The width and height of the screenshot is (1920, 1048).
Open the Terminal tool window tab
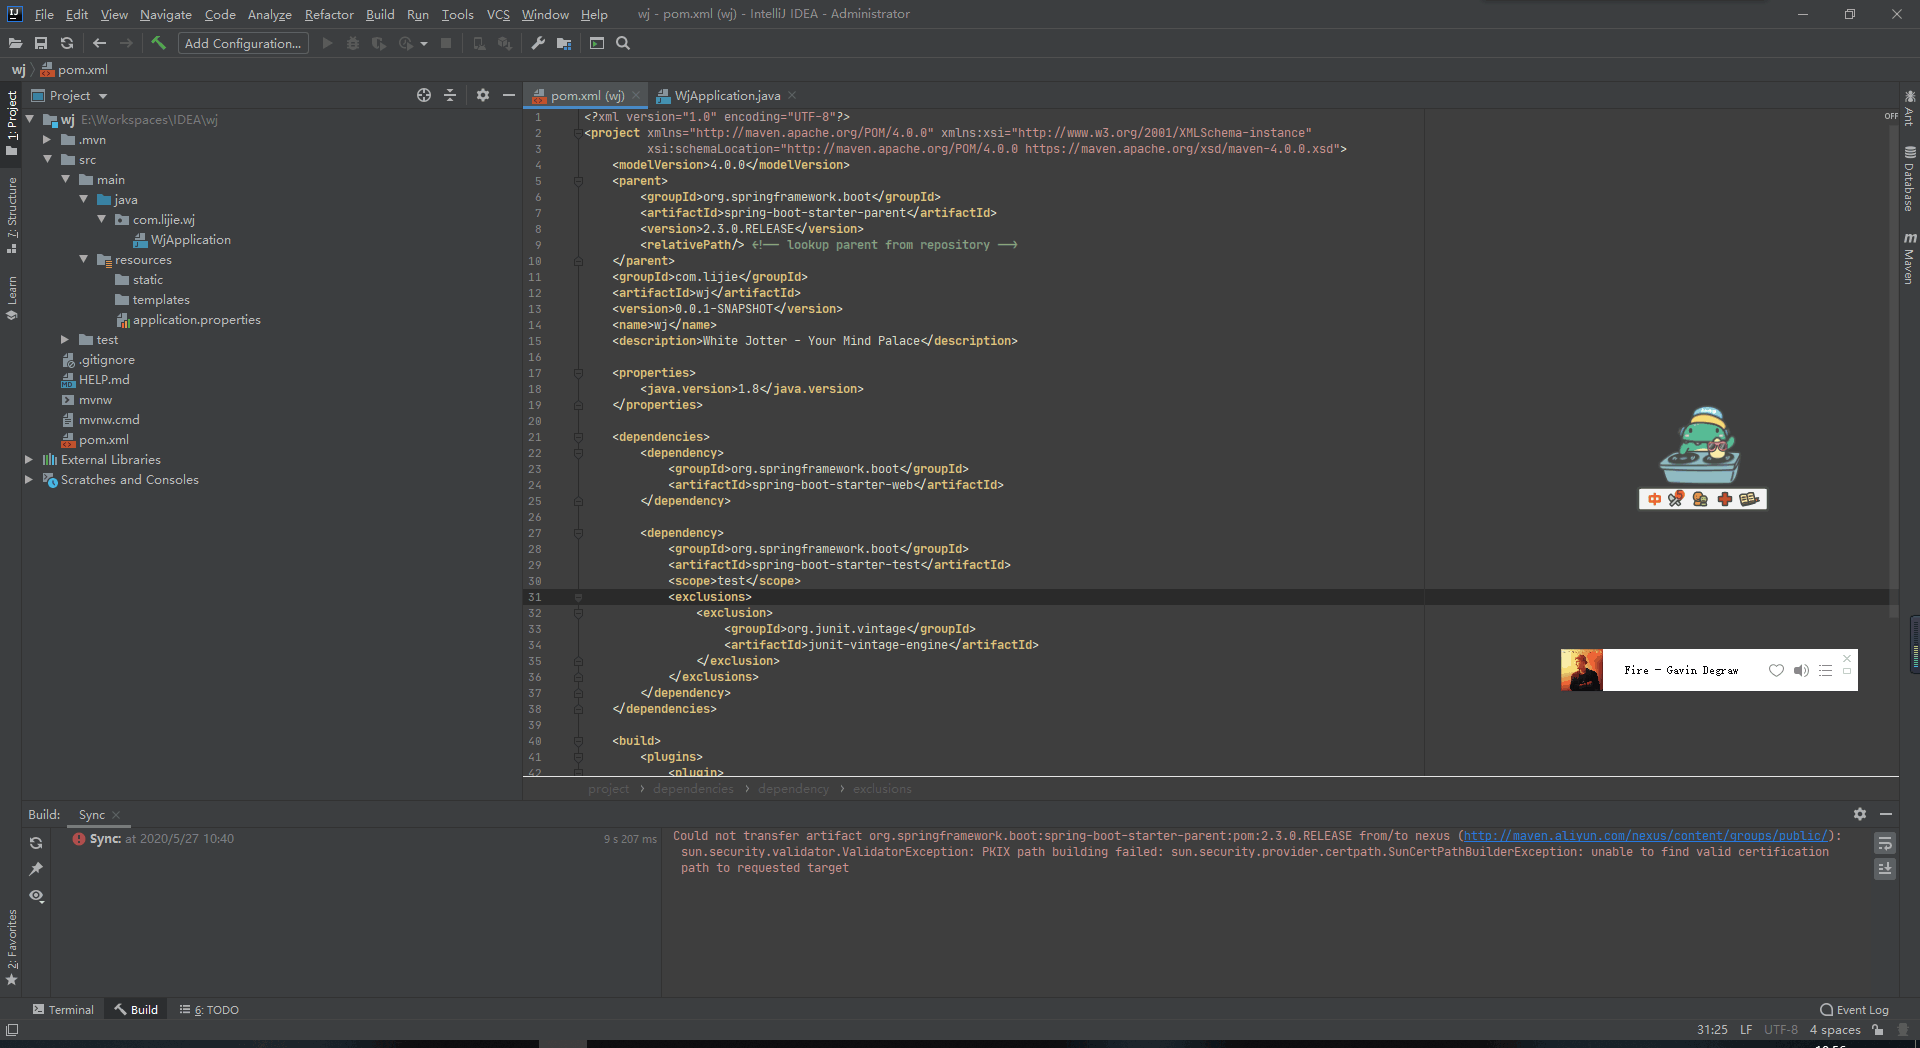pos(63,1009)
